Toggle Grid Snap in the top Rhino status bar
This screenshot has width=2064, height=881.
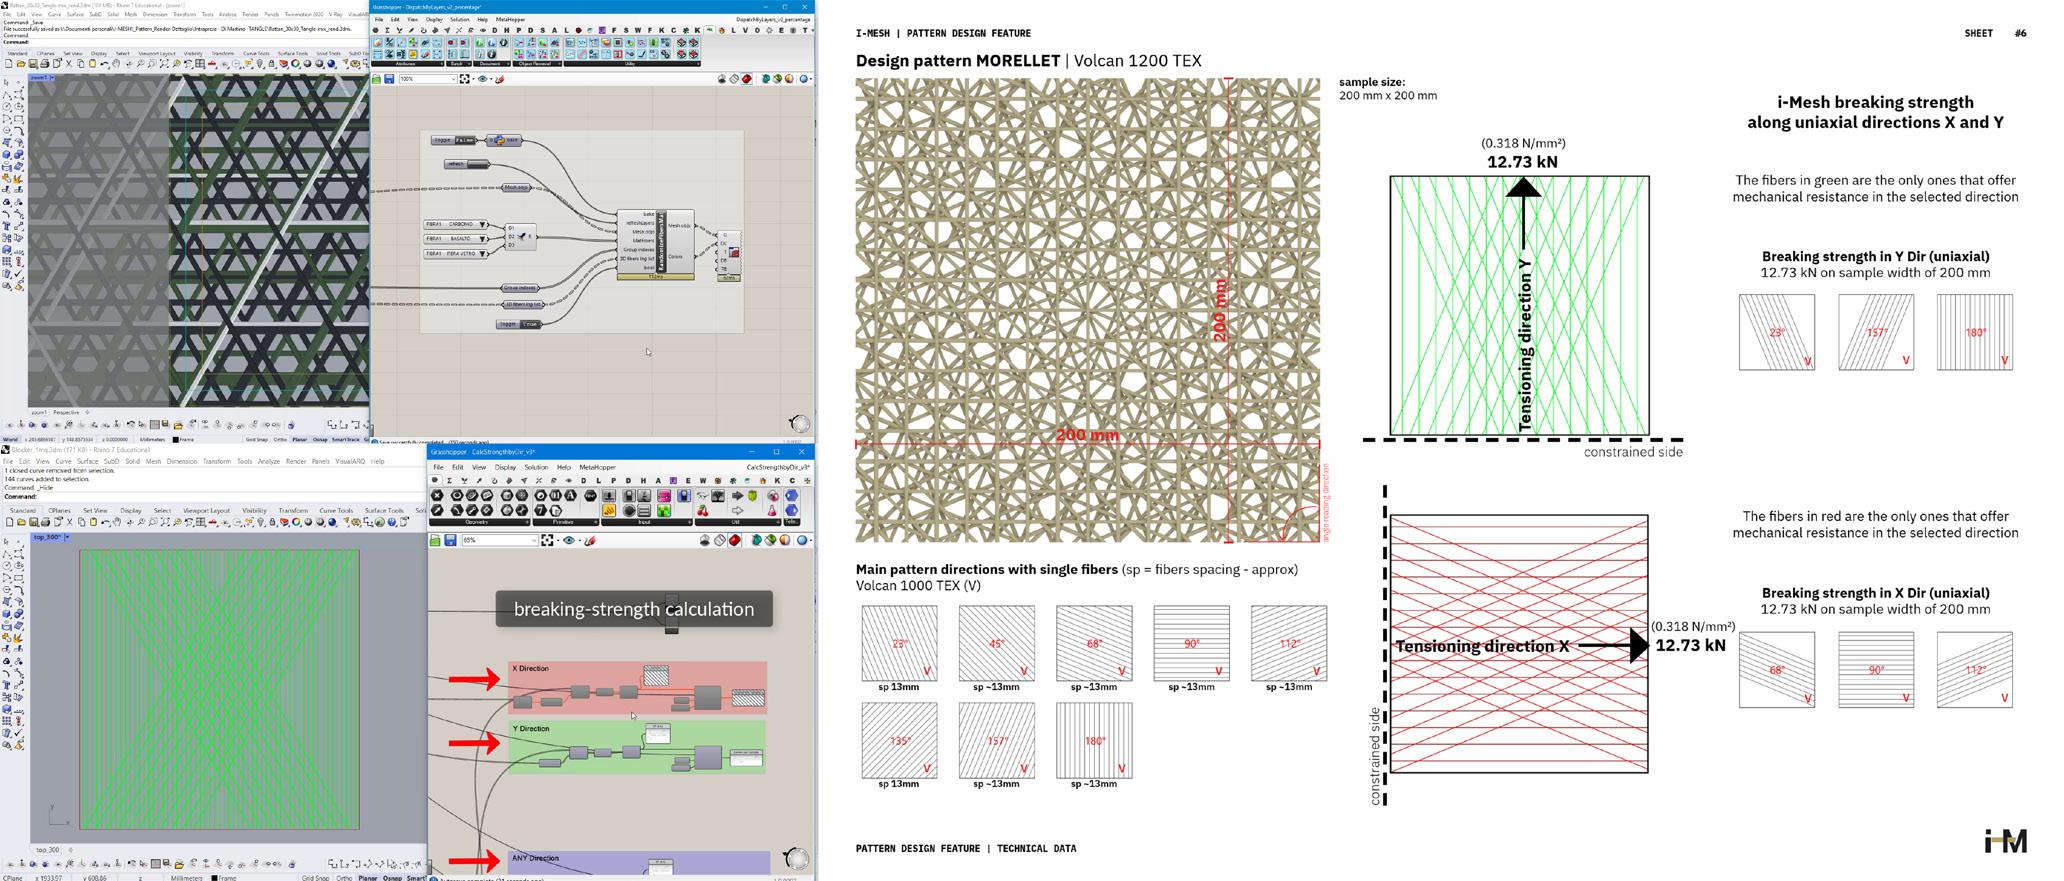click(x=256, y=439)
